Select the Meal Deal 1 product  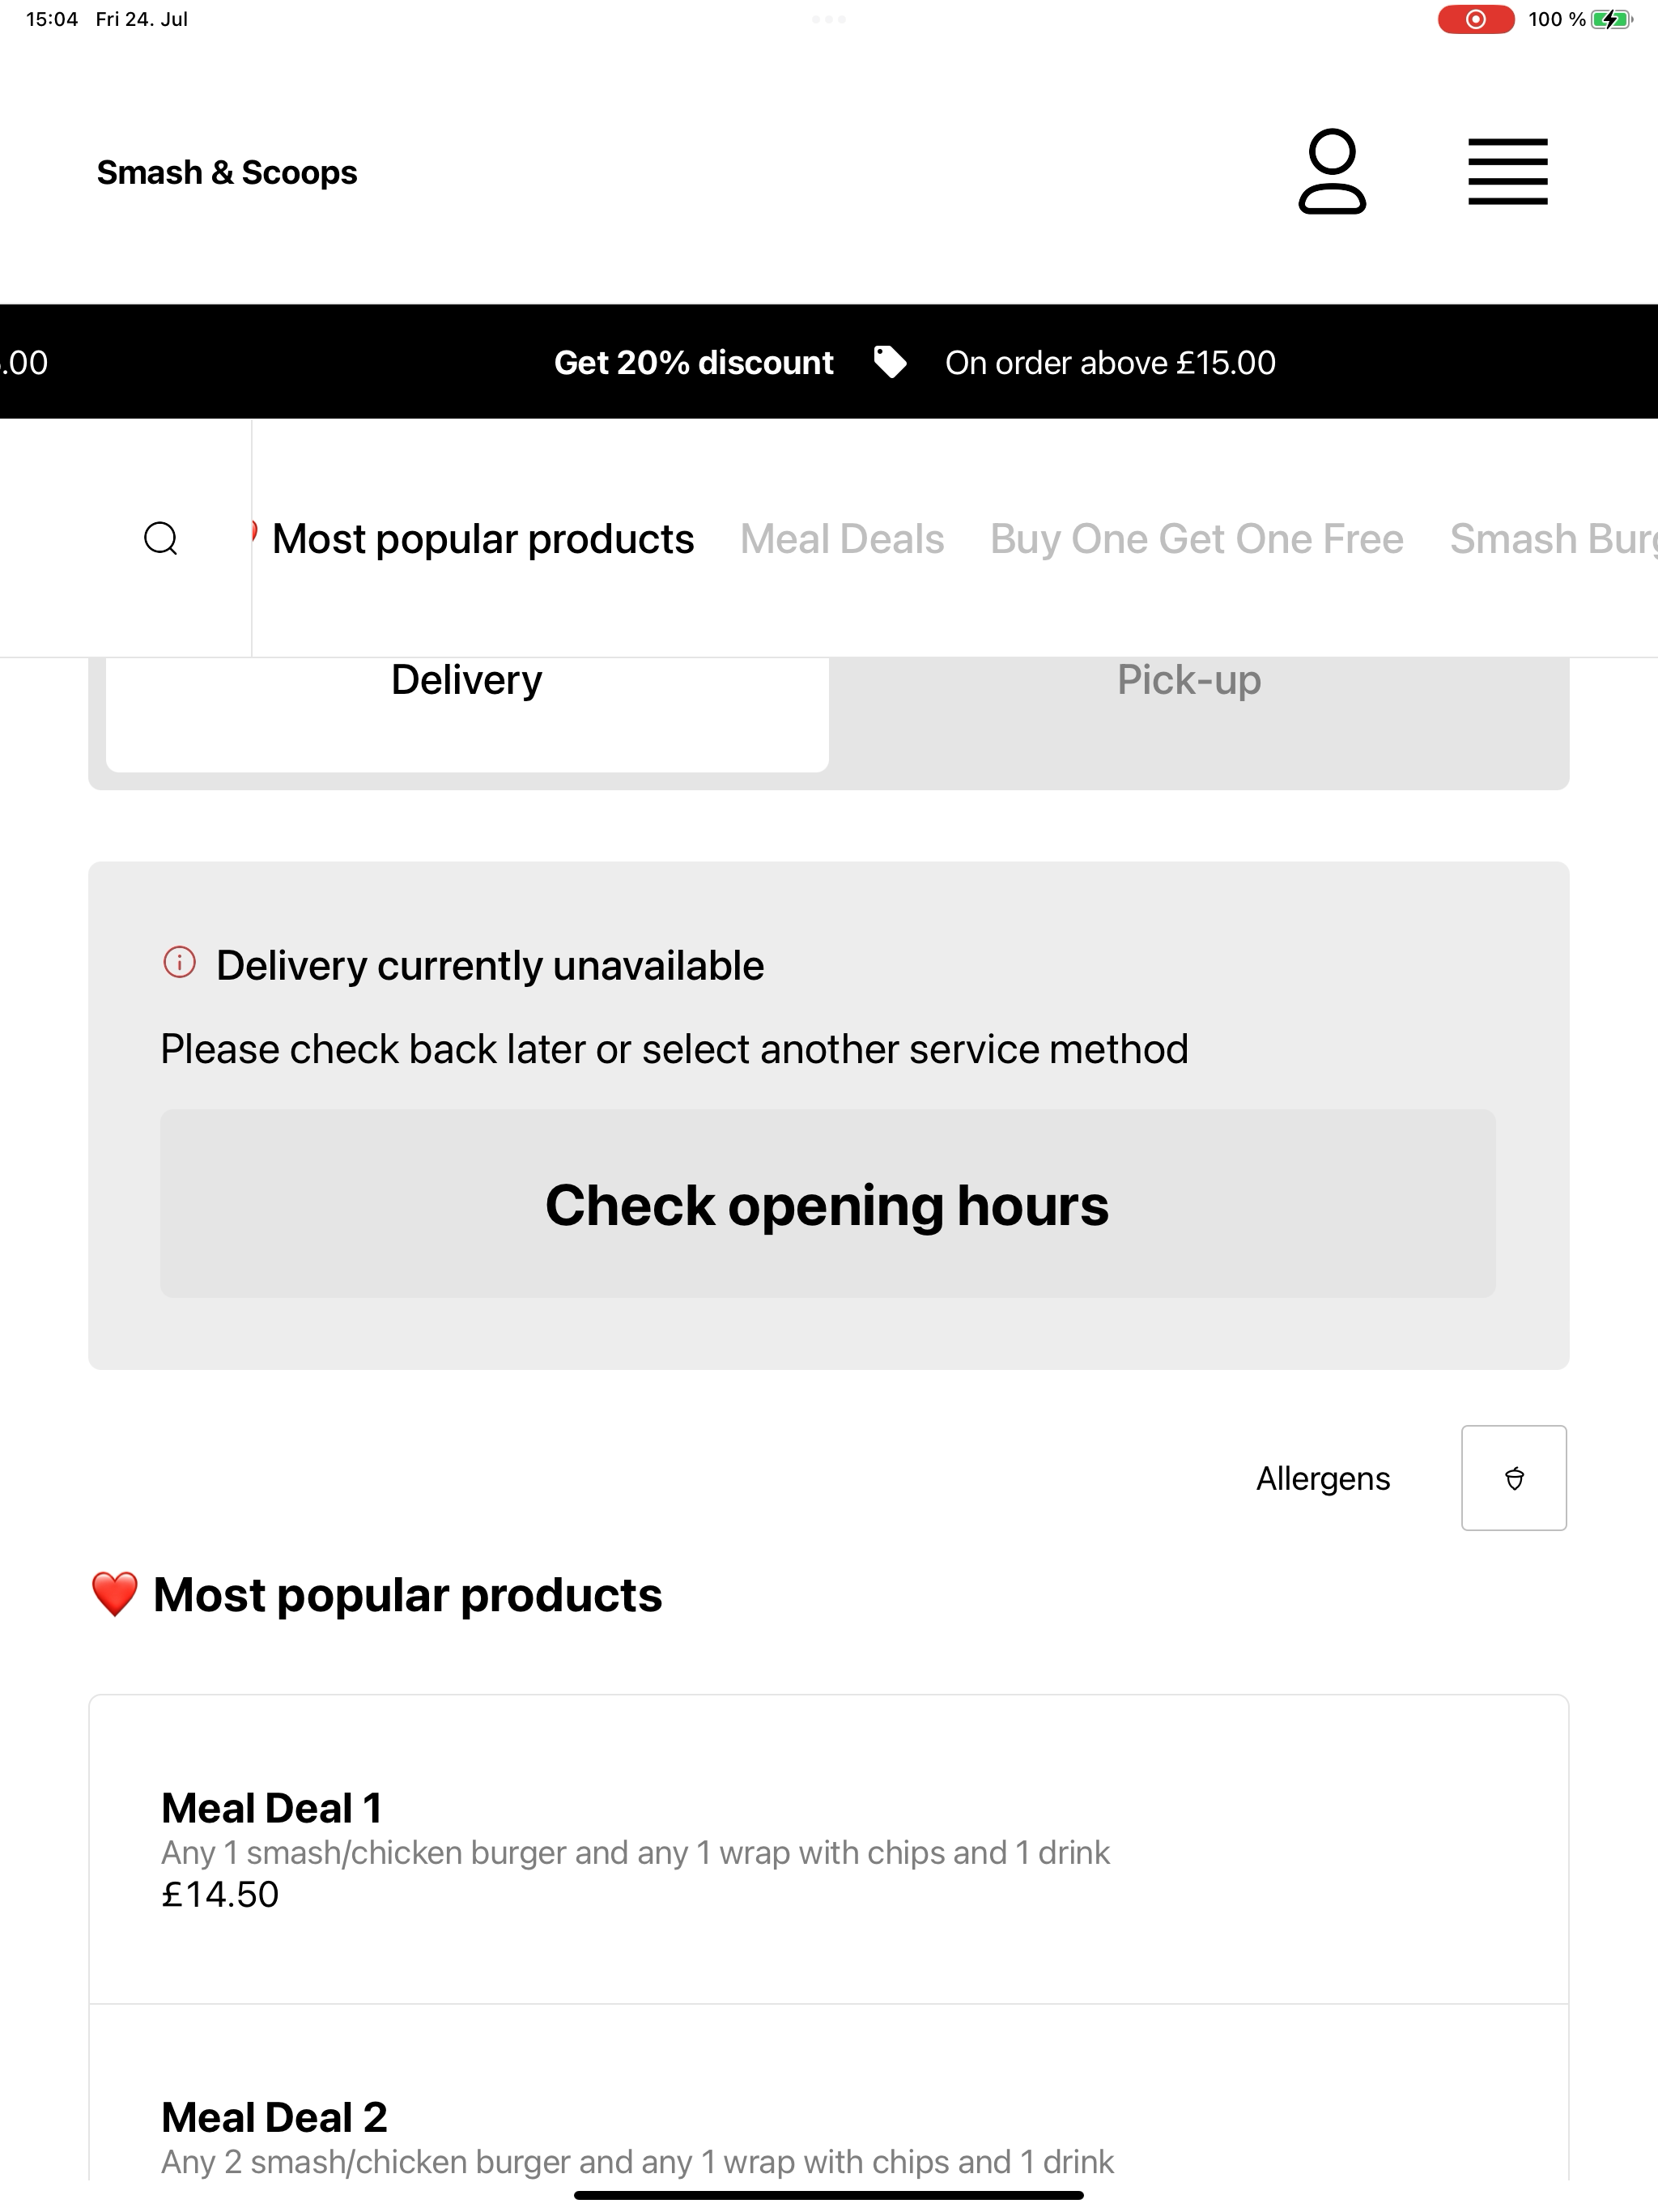point(829,1850)
